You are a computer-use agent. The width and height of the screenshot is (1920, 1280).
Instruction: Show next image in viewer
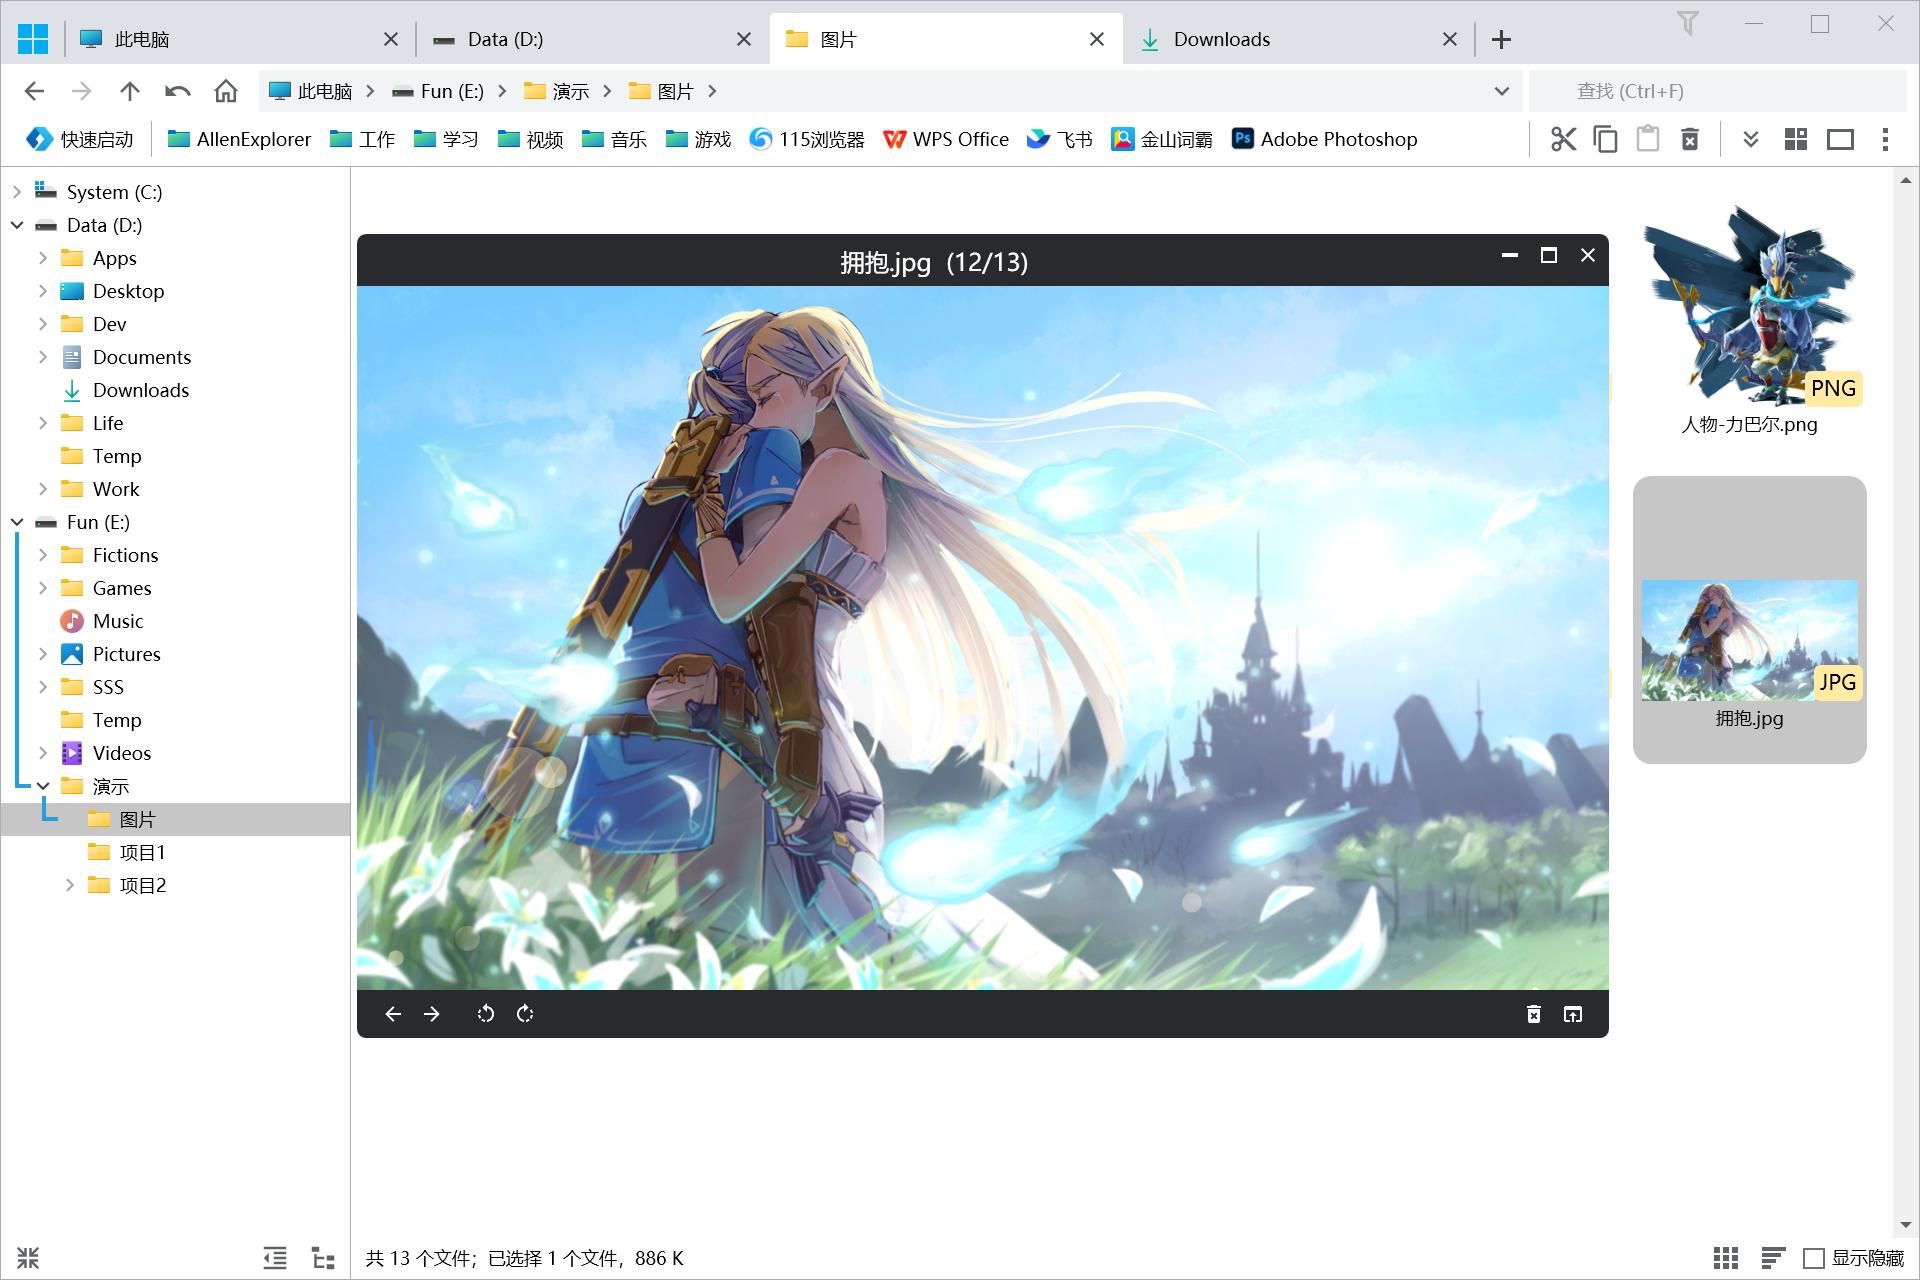pyautogui.click(x=432, y=1014)
